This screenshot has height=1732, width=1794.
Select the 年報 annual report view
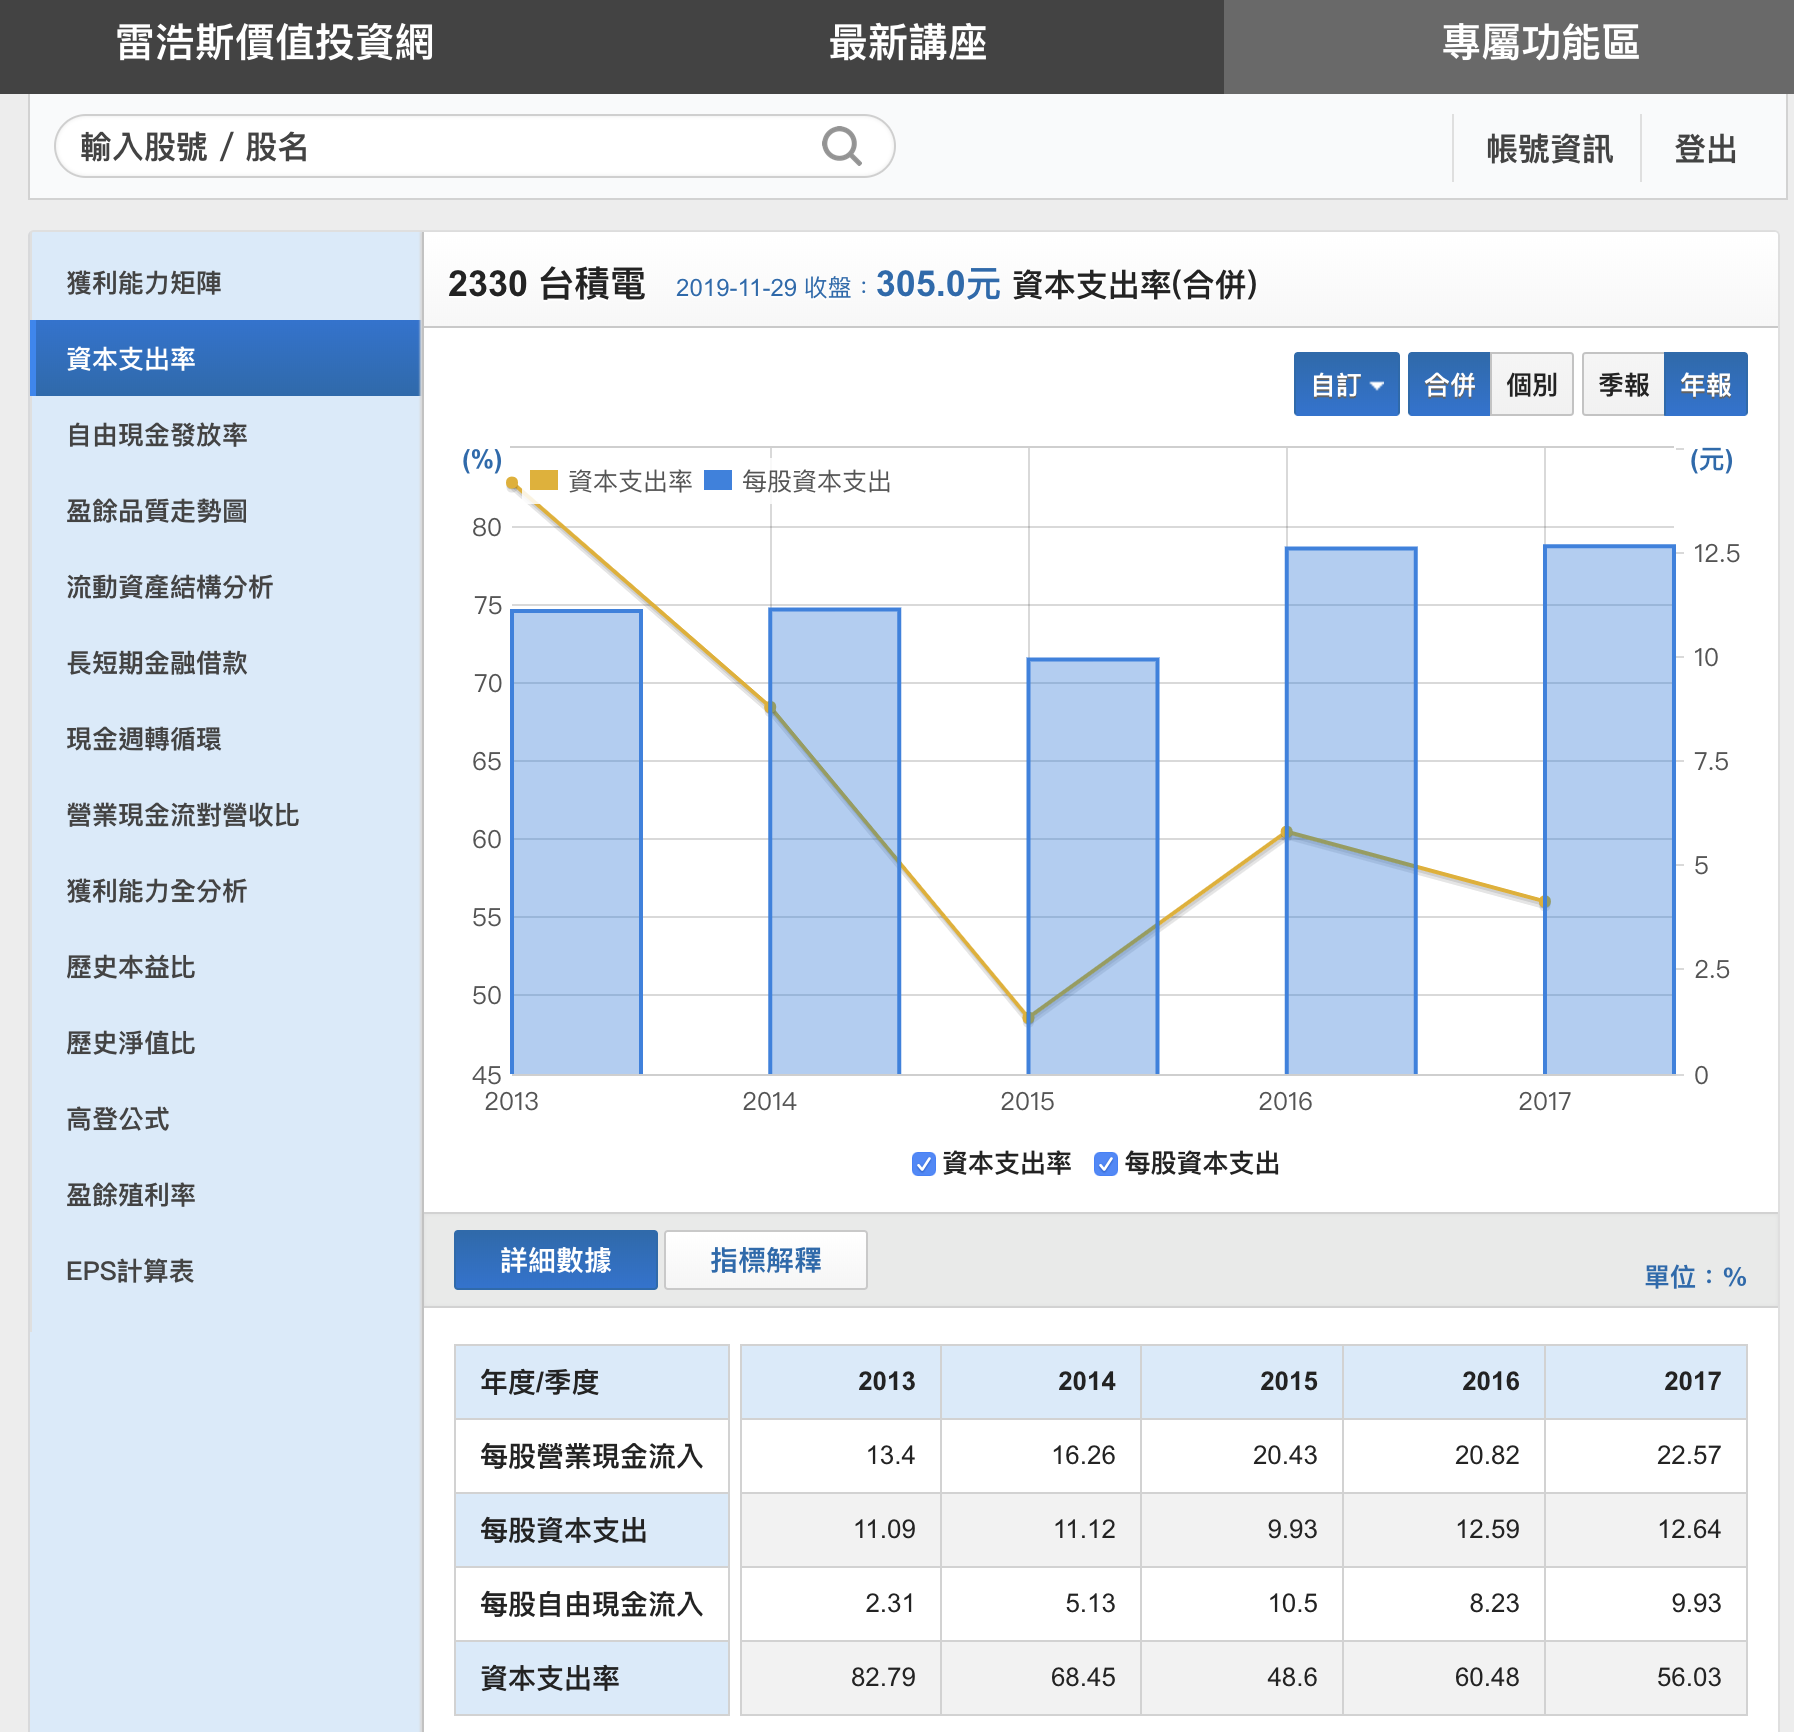1705,384
